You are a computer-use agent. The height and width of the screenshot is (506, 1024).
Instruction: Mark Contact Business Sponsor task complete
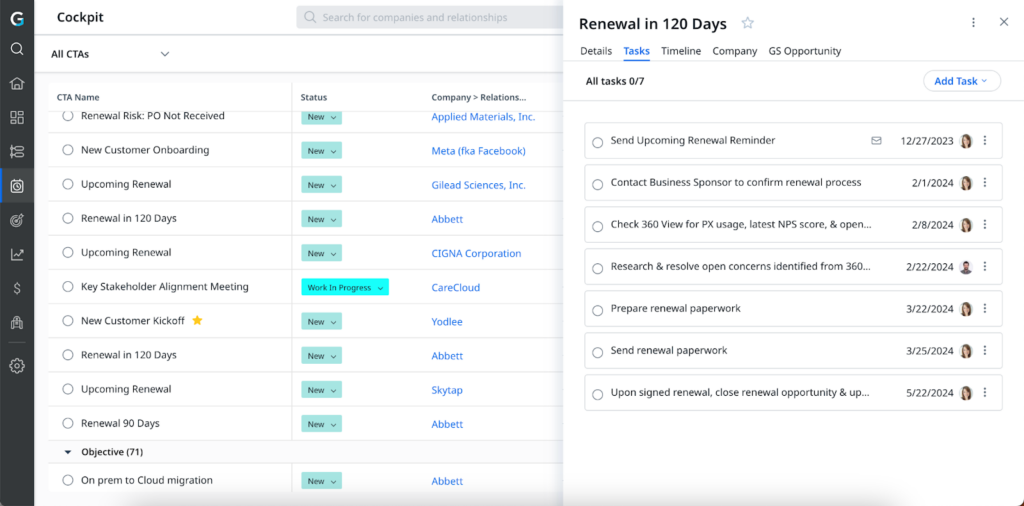coord(597,185)
